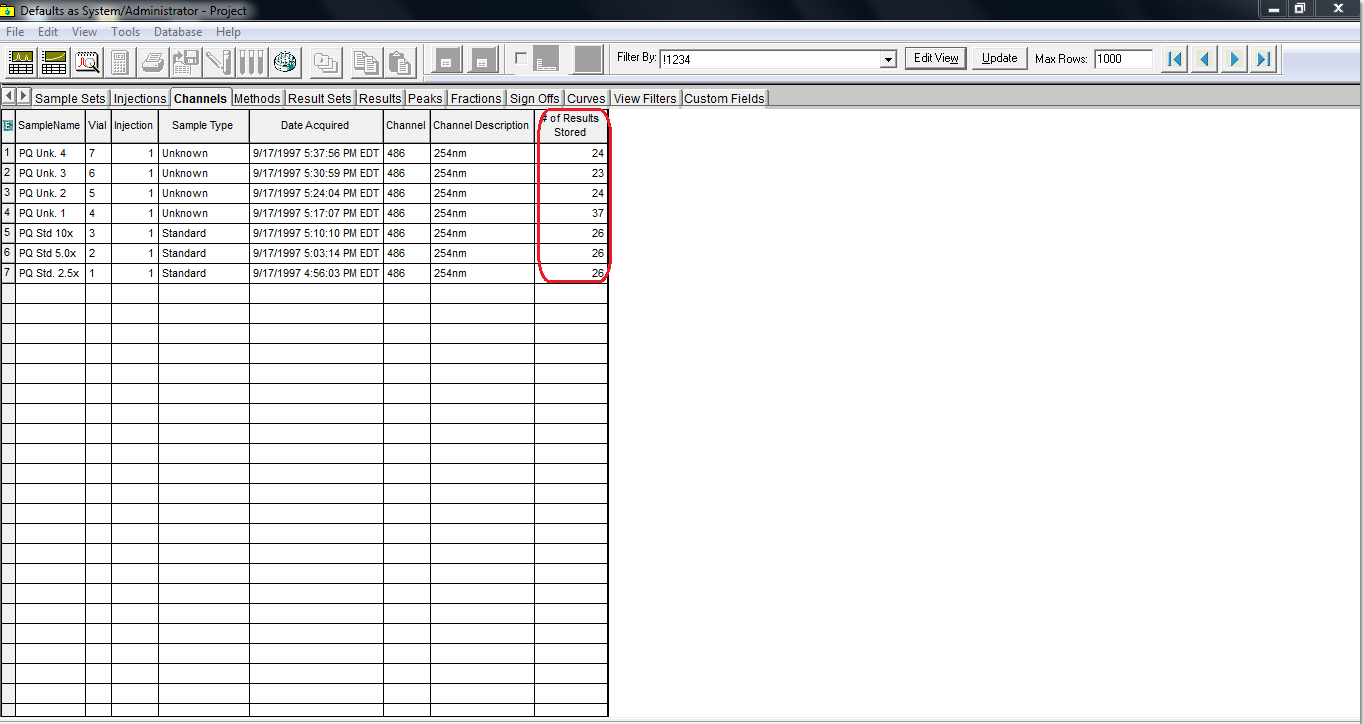Click the globe toolbar icon
The image size is (1364, 724).
coord(285,61)
